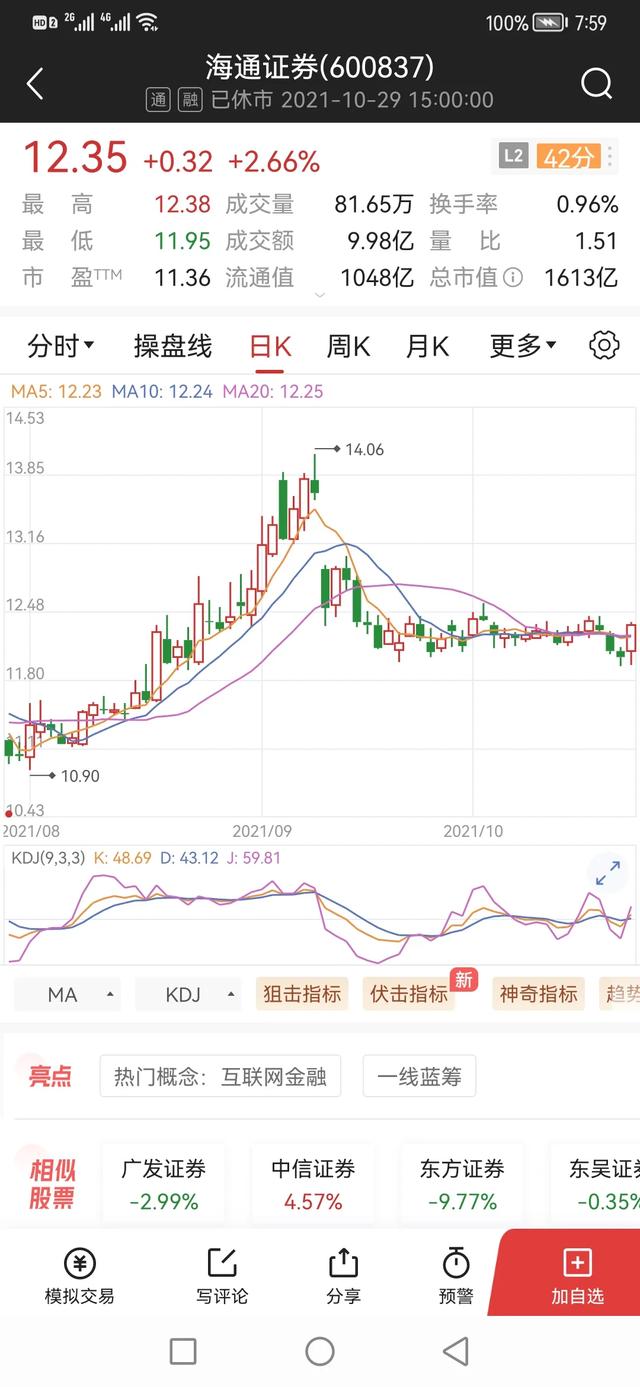
Task: Tap the 2021/09 date axis label
Action: point(262,830)
